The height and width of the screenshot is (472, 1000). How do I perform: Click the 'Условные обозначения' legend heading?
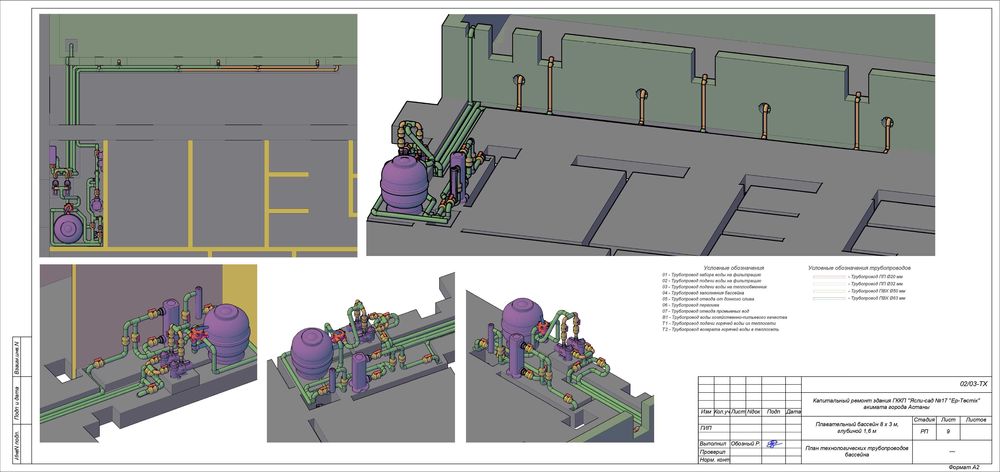pos(733,268)
